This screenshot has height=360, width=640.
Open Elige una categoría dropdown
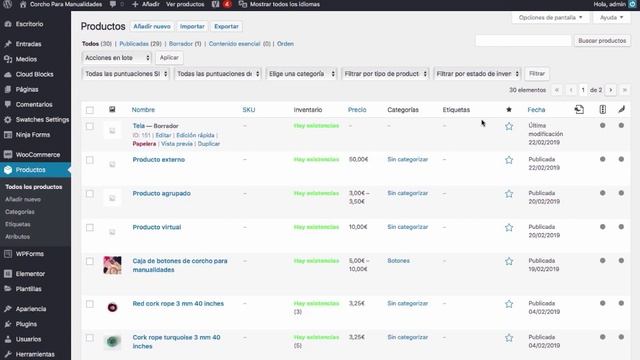301,74
